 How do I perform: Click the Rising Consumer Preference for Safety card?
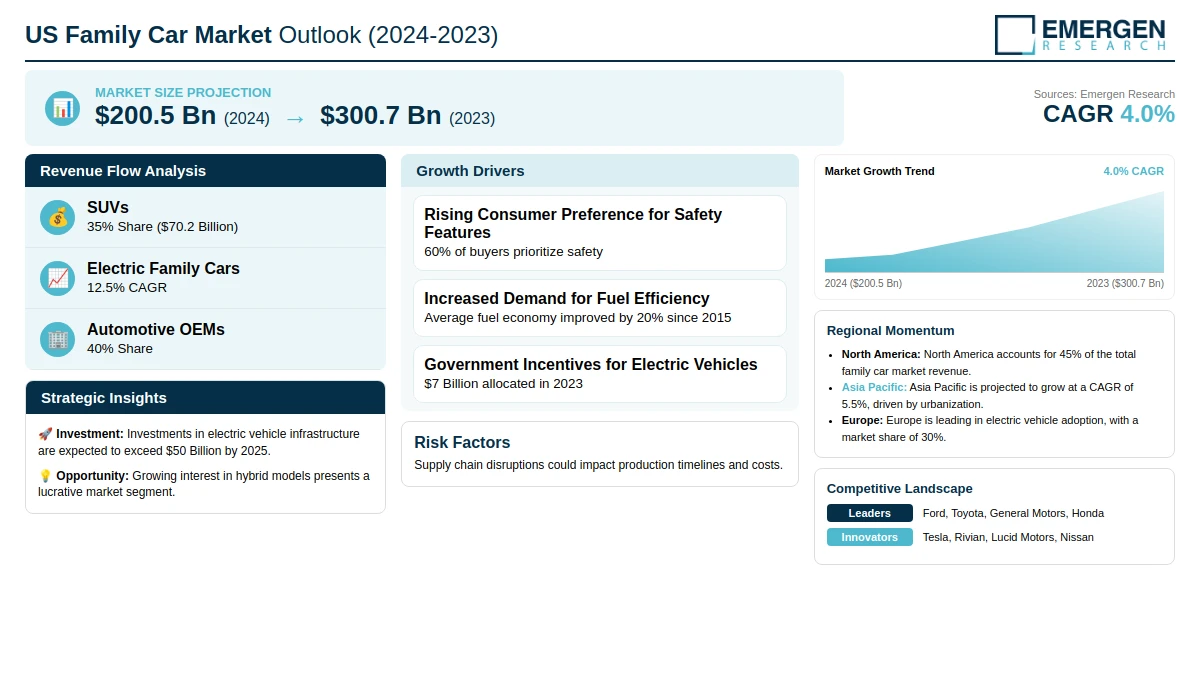coord(599,232)
